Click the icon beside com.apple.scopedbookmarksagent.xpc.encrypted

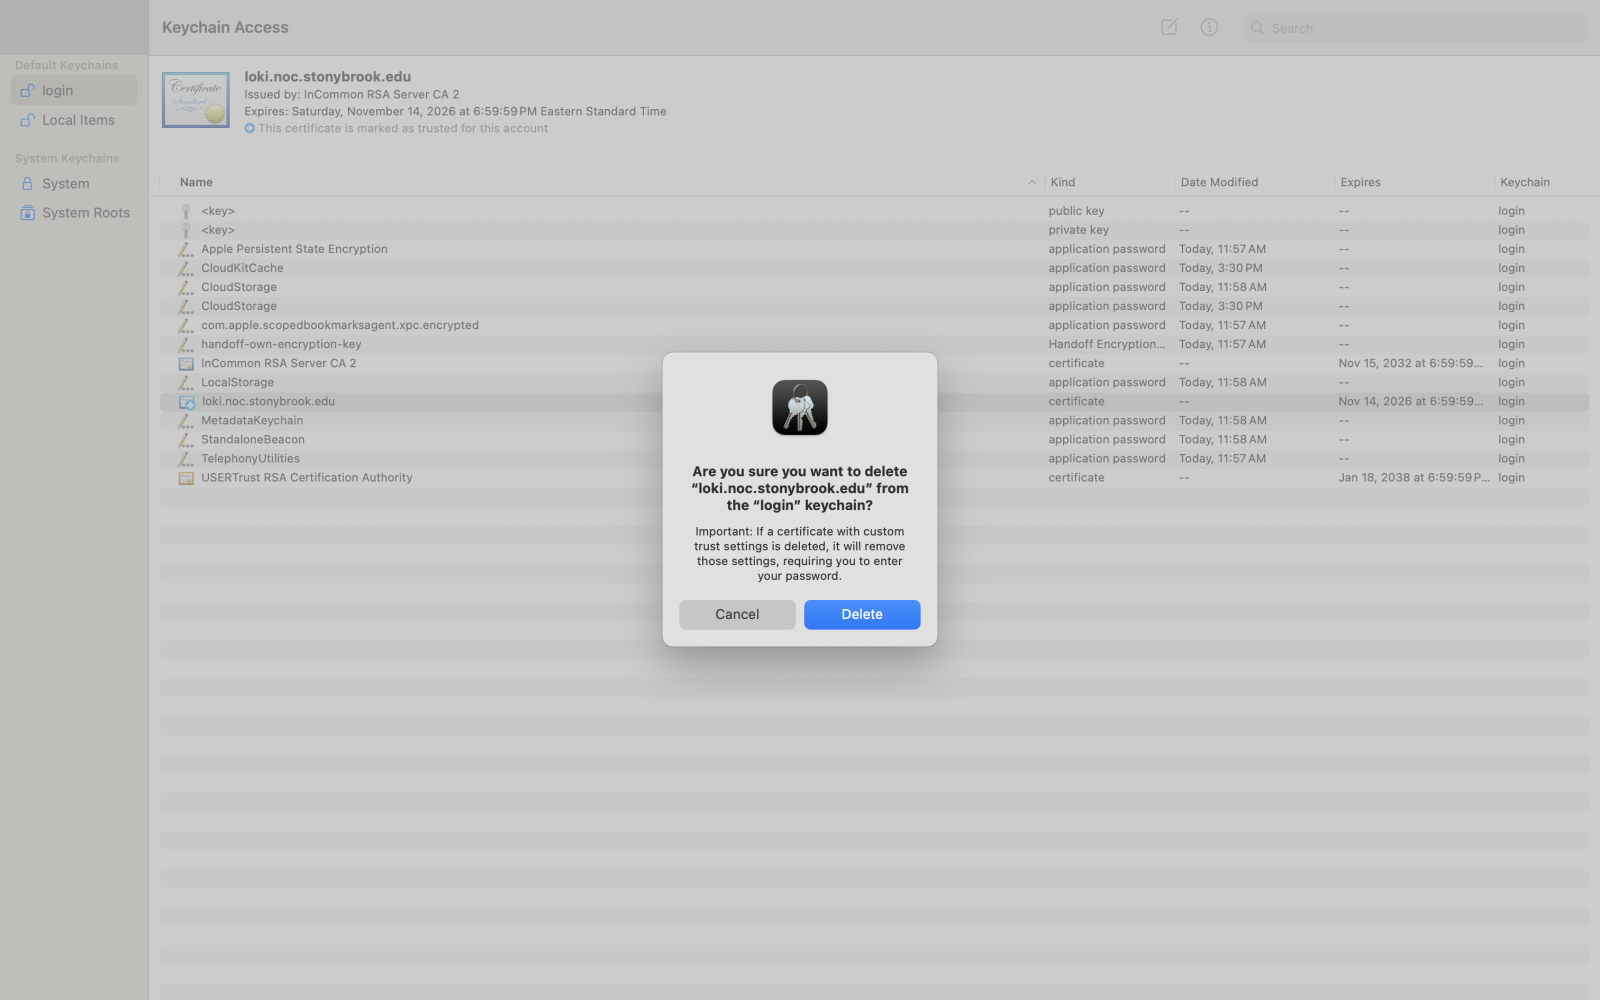pyautogui.click(x=186, y=325)
